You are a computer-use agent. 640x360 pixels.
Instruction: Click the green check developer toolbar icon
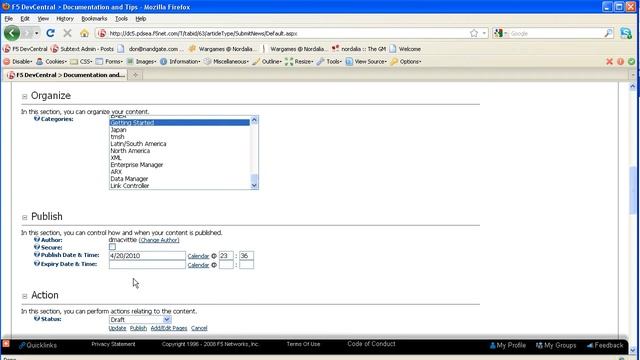tap(631, 62)
